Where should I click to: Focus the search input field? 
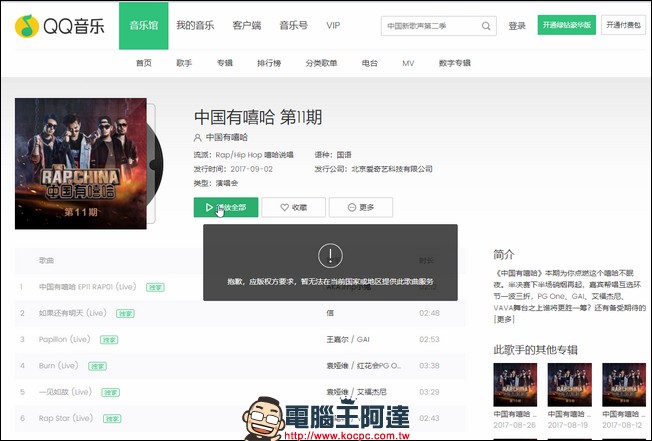point(428,25)
